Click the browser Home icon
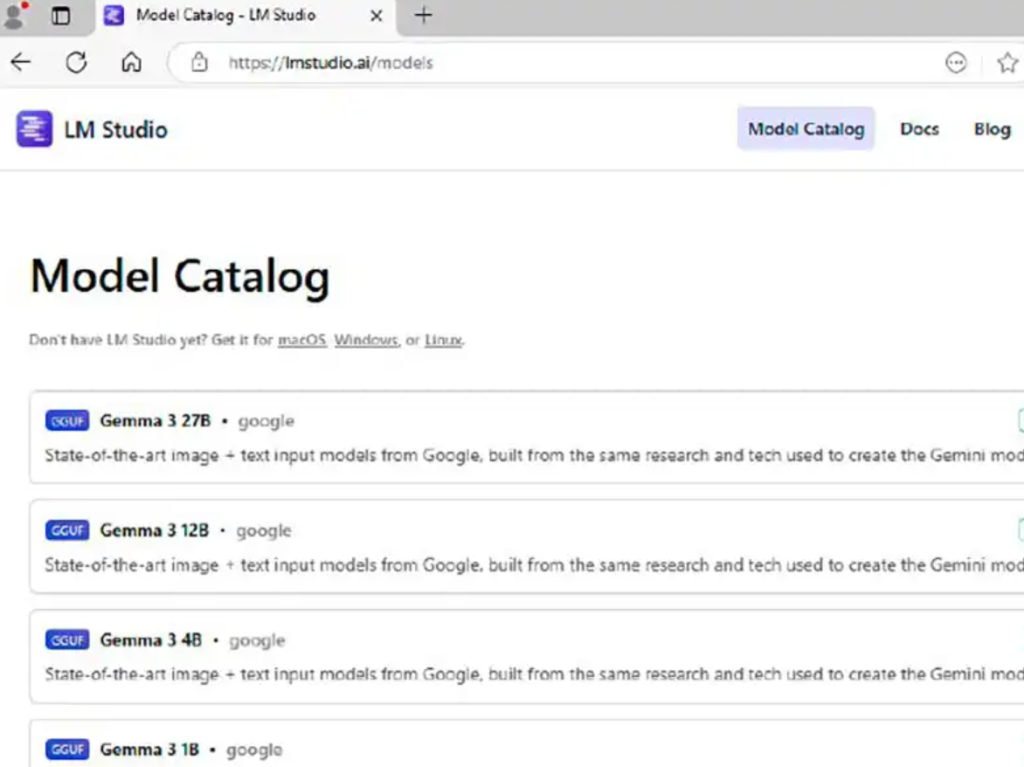 tap(131, 63)
